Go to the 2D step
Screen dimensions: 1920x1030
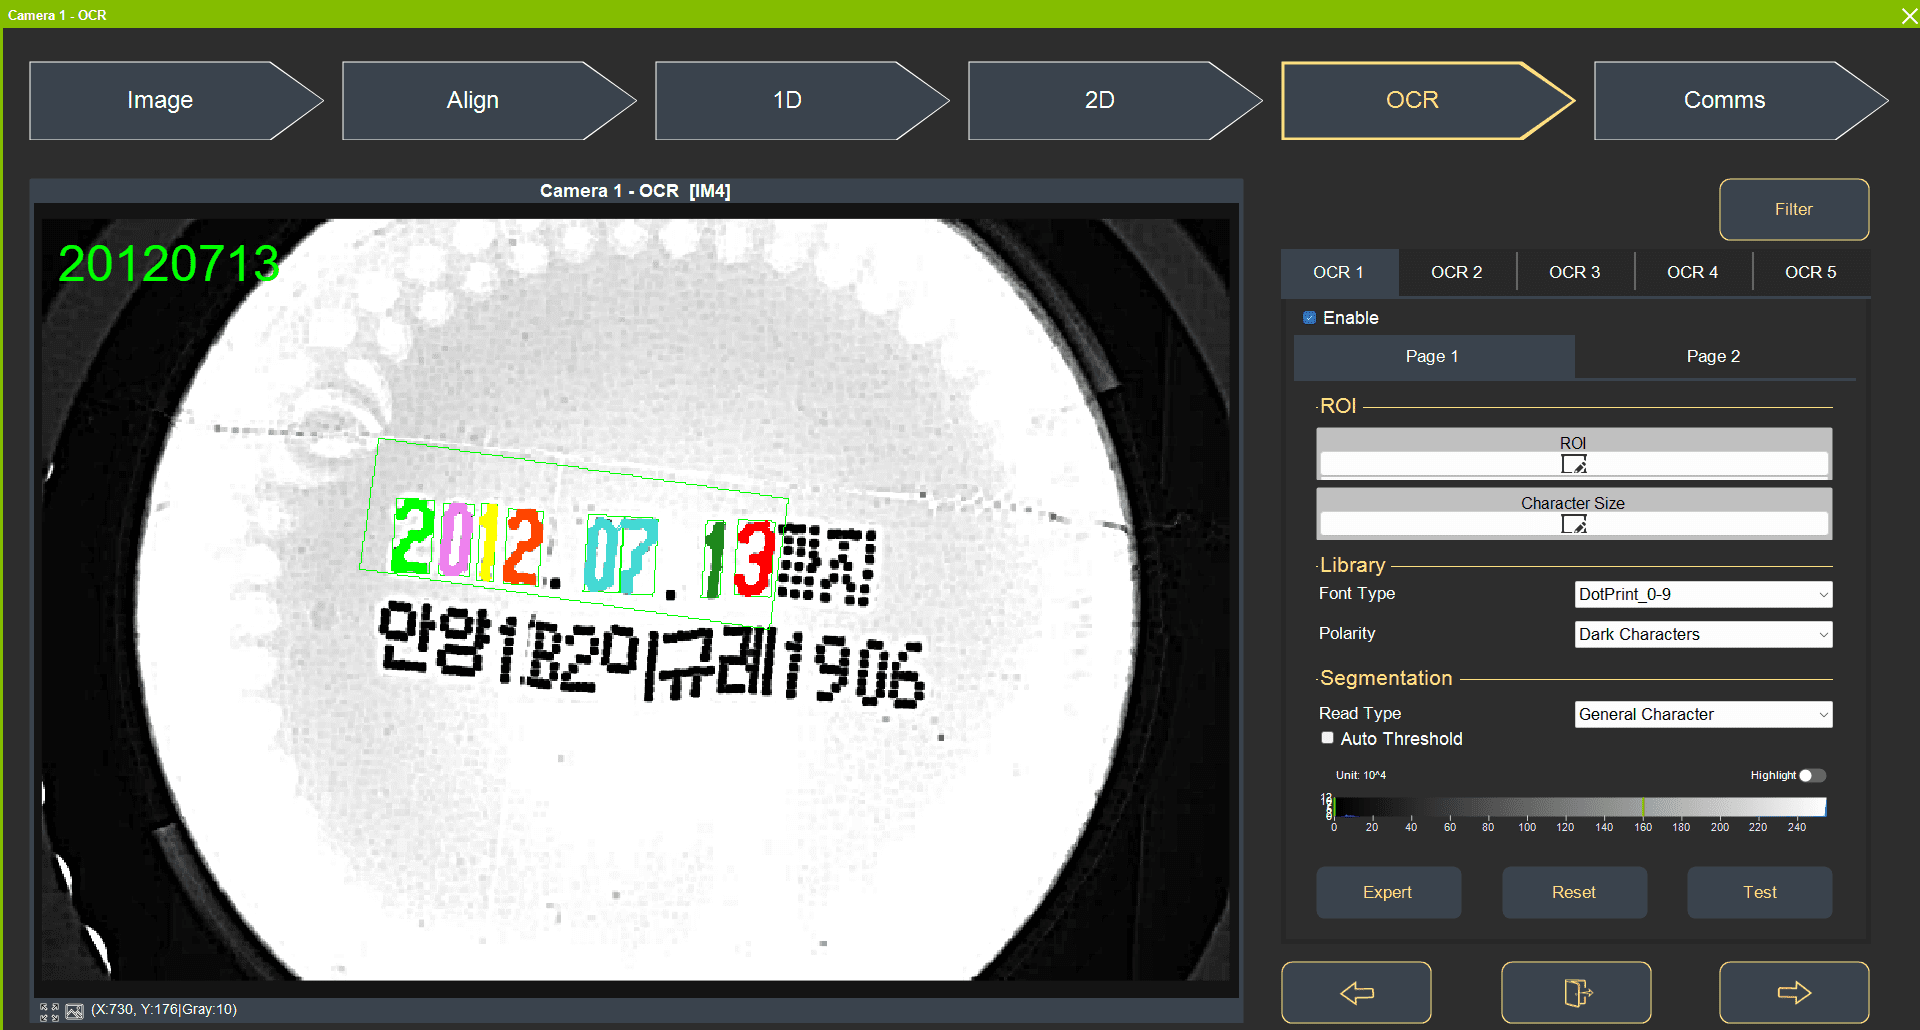point(1115,100)
